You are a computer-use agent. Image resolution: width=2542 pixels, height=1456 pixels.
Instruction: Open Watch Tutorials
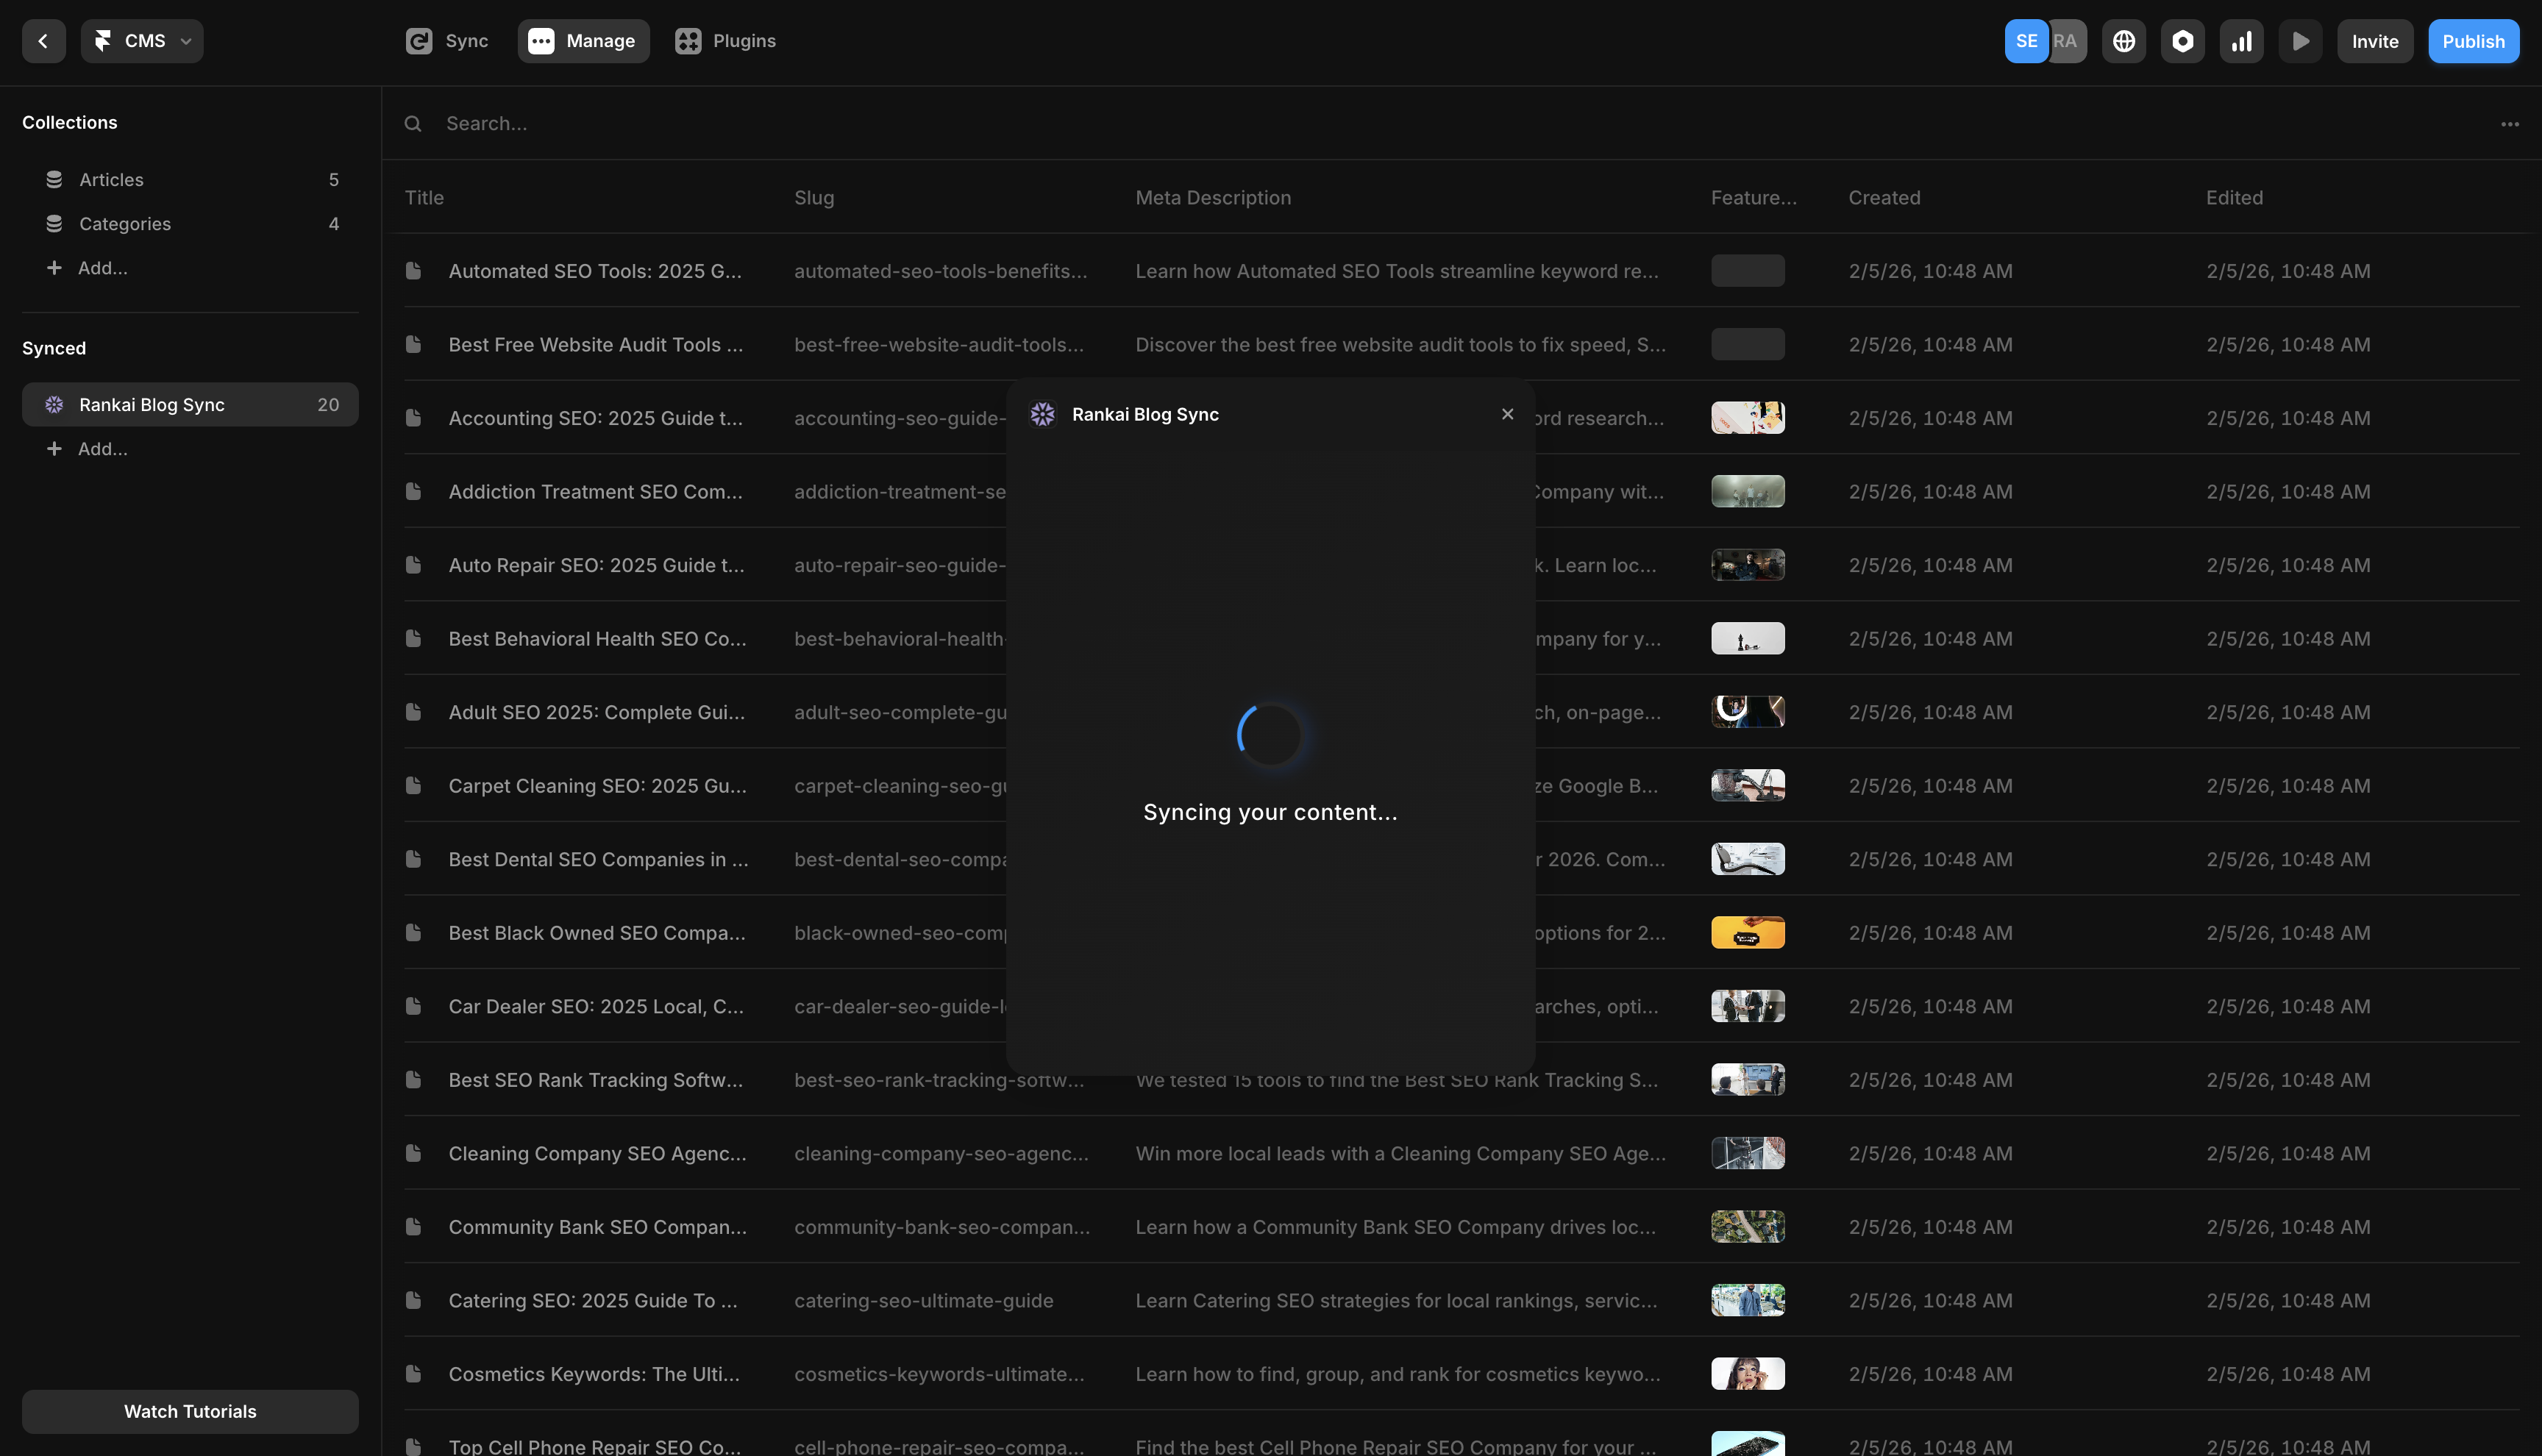pos(190,1411)
